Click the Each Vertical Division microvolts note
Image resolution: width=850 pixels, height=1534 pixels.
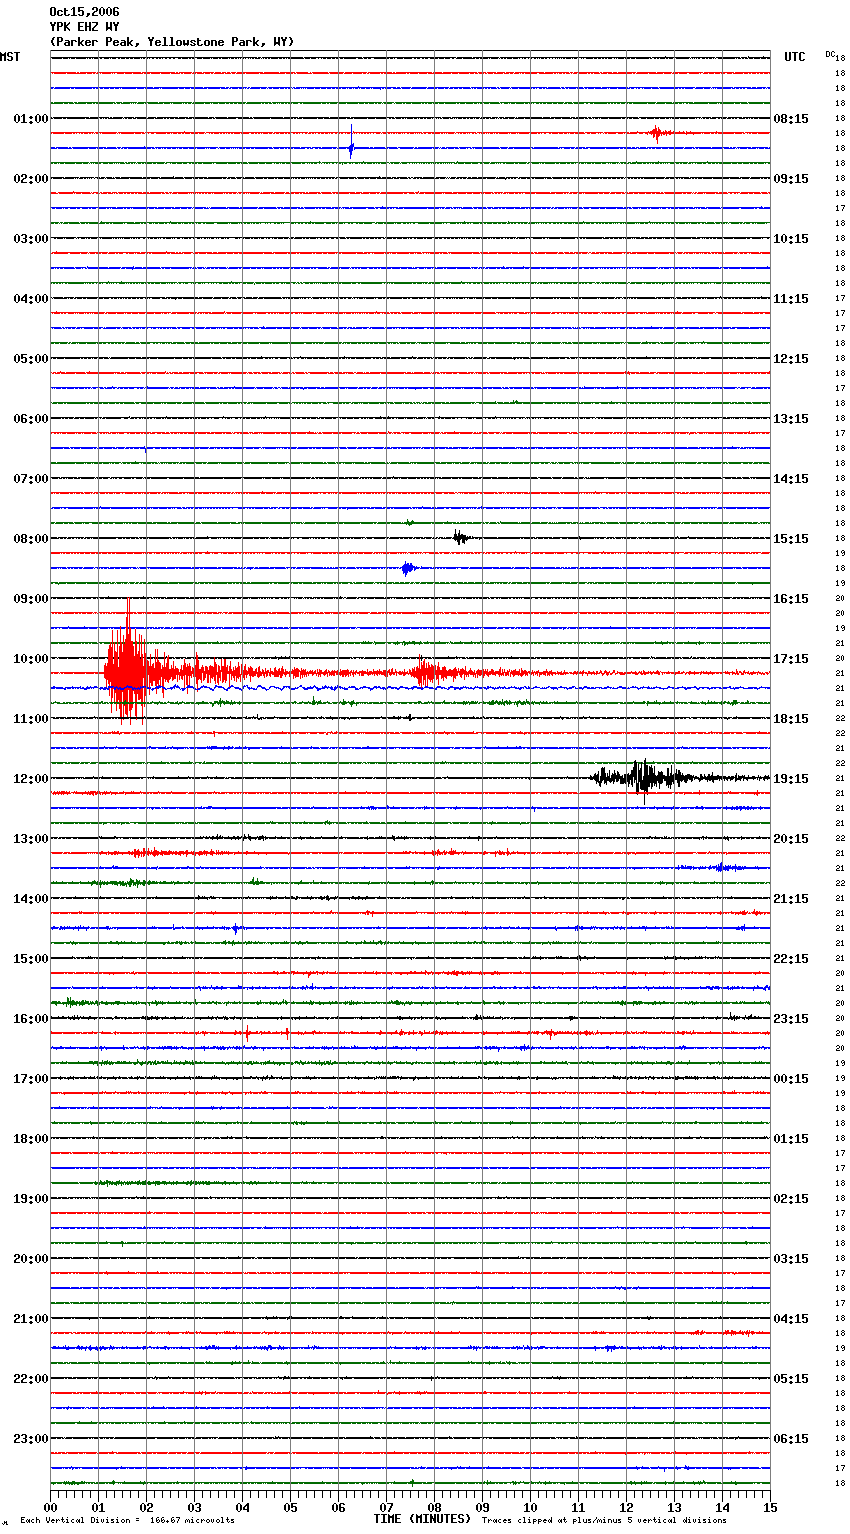point(127,1521)
